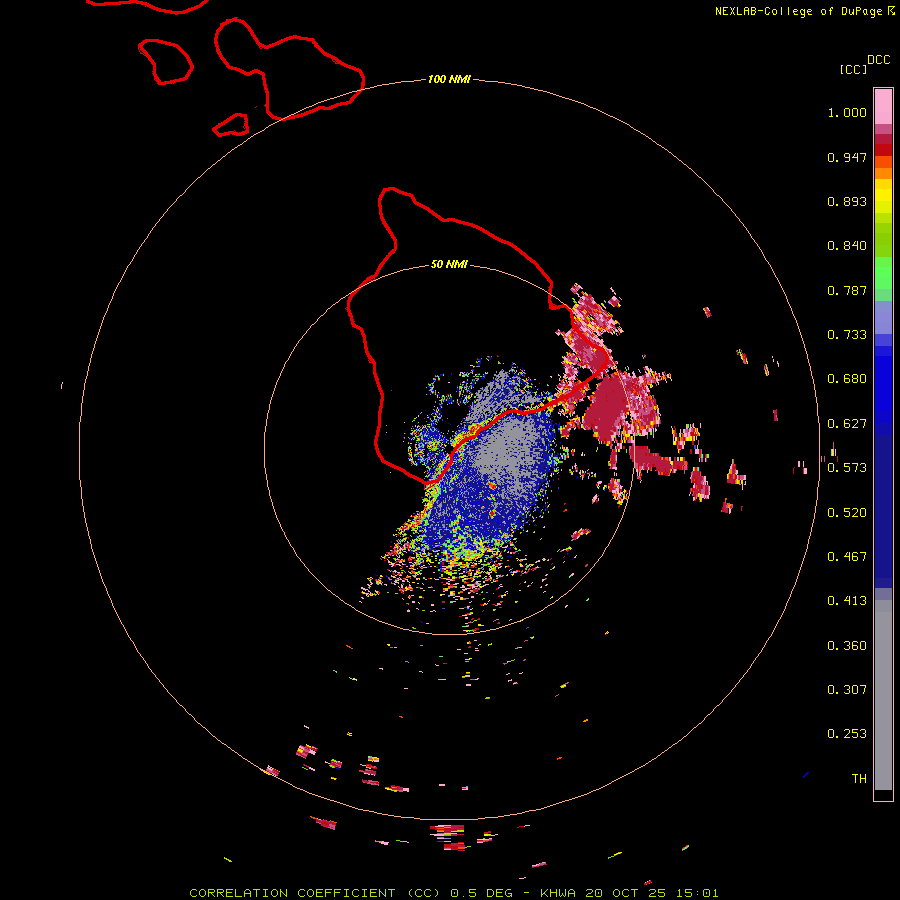The height and width of the screenshot is (900, 900).
Task: Click the 0.467 value on color scale
Action: [847, 557]
